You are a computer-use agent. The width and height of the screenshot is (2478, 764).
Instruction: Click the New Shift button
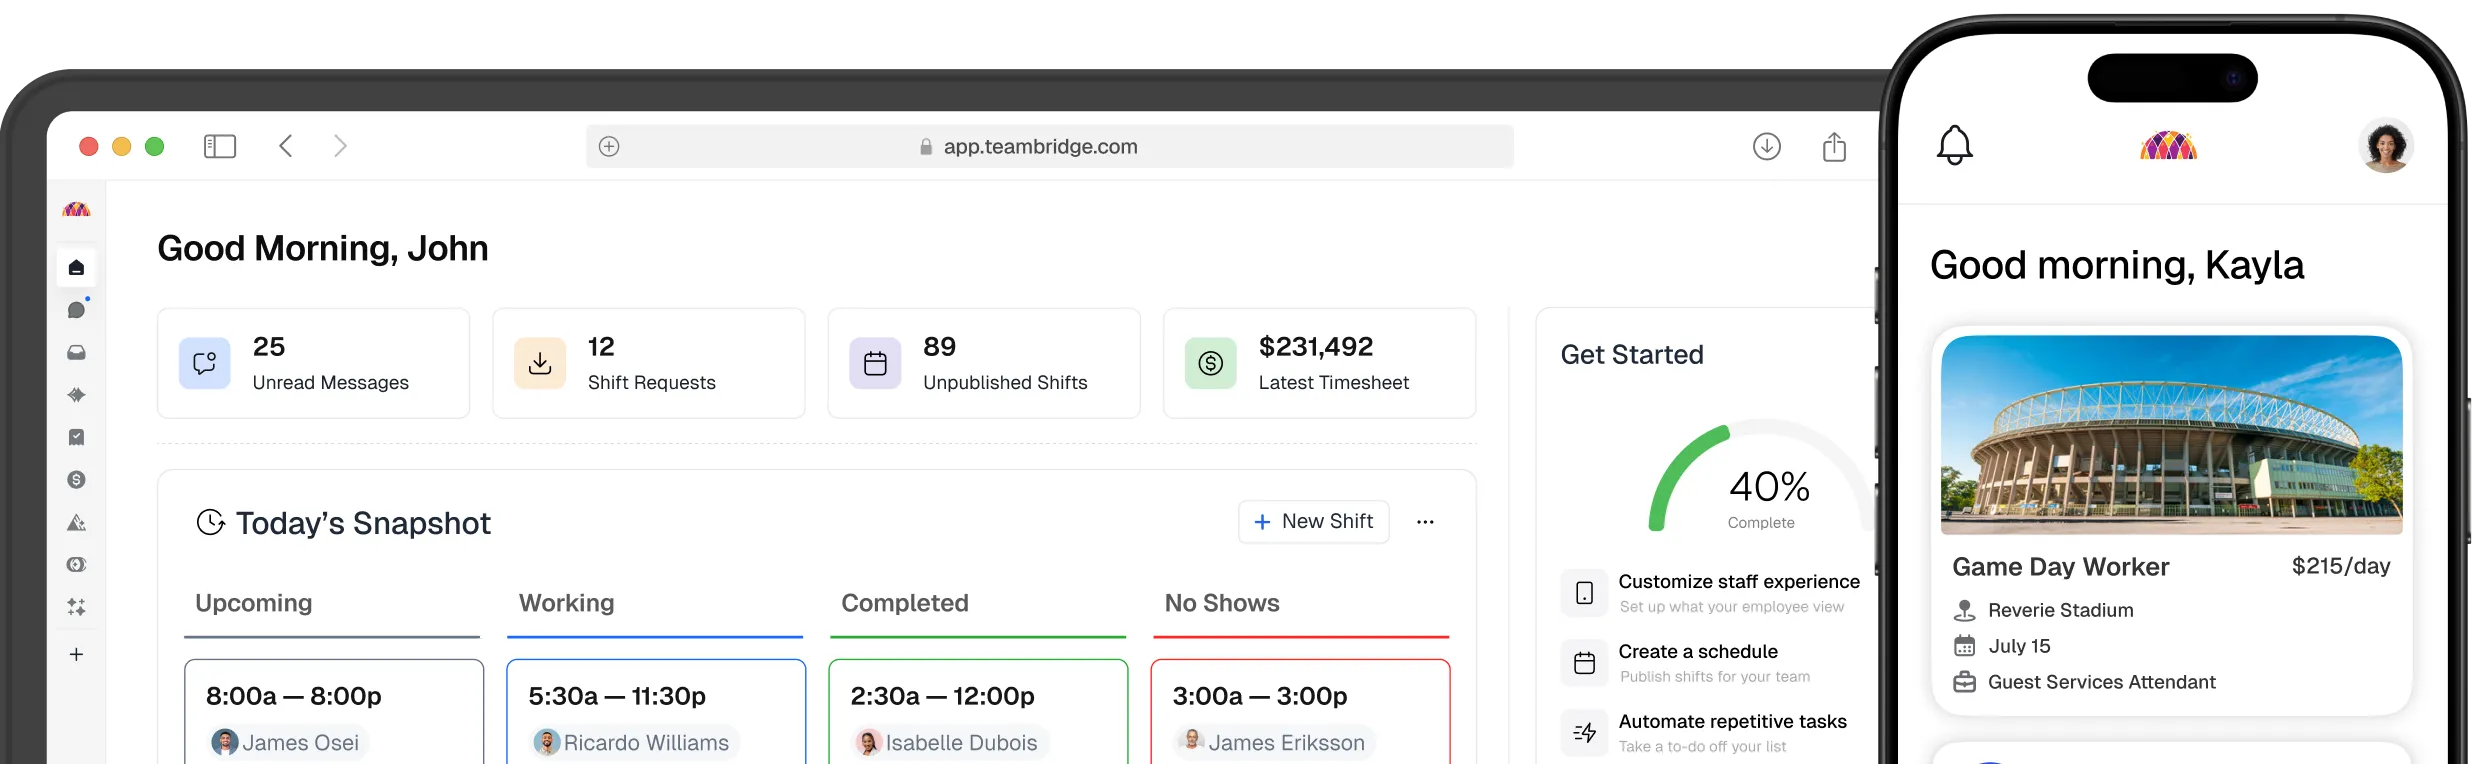point(1314,522)
